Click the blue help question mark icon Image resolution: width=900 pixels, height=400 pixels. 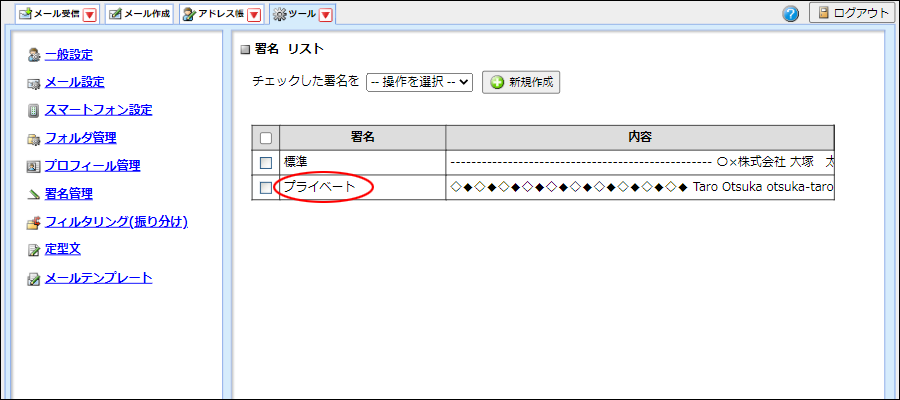click(x=791, y=14)
